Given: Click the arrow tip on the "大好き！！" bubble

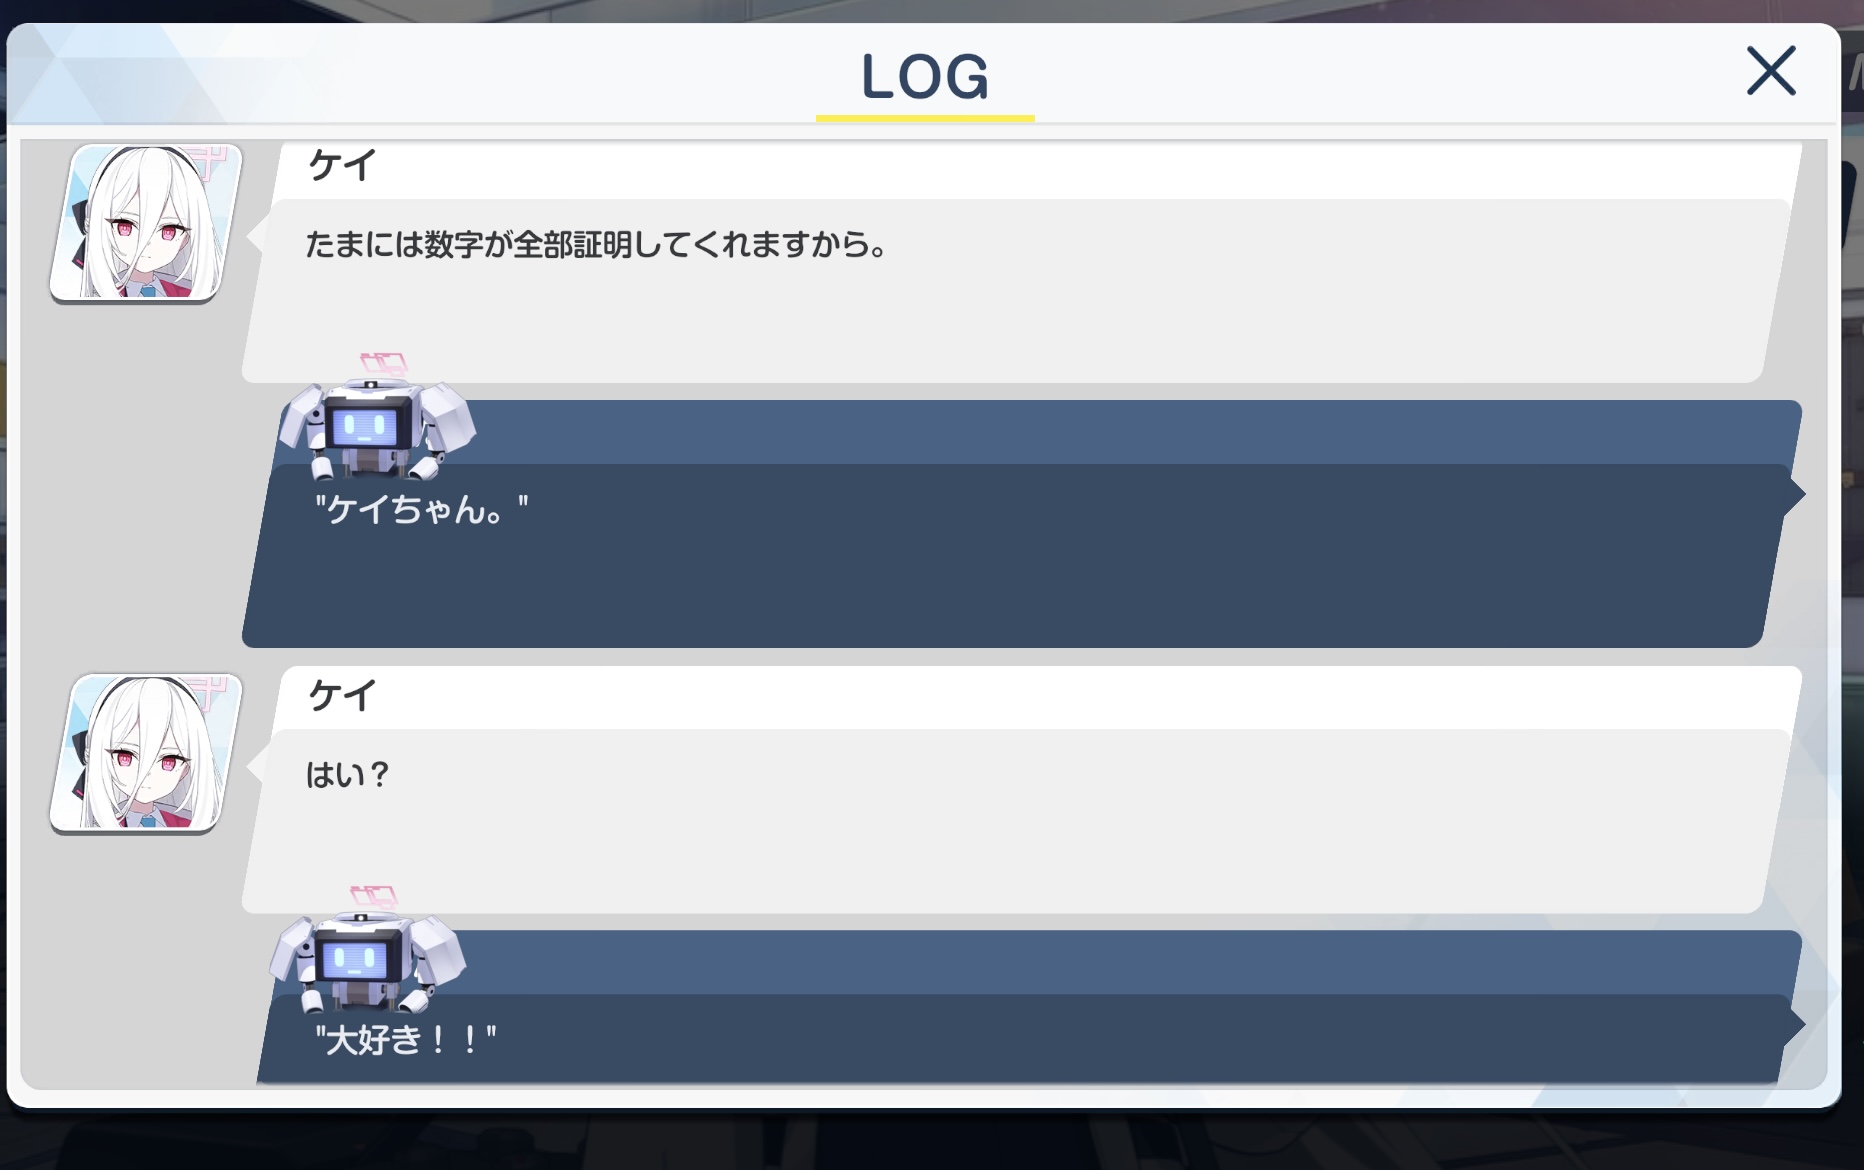Looking at the screenshot, I should coord(1795,1024).
